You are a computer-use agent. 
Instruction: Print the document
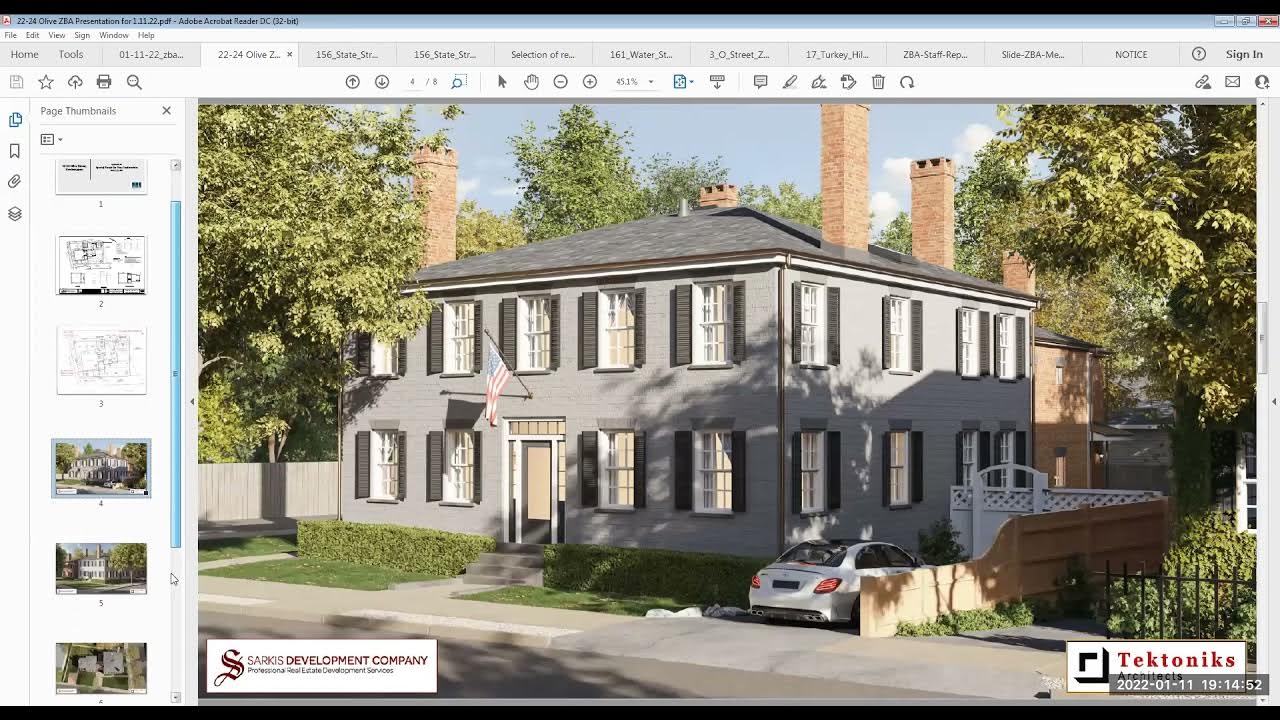pyautogui.click(x=104, y=82)
